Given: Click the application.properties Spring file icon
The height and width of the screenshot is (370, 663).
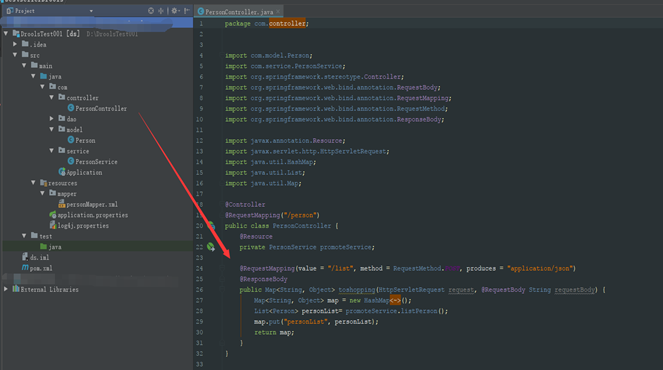Looking at the screenshot, I should point(52,214).
